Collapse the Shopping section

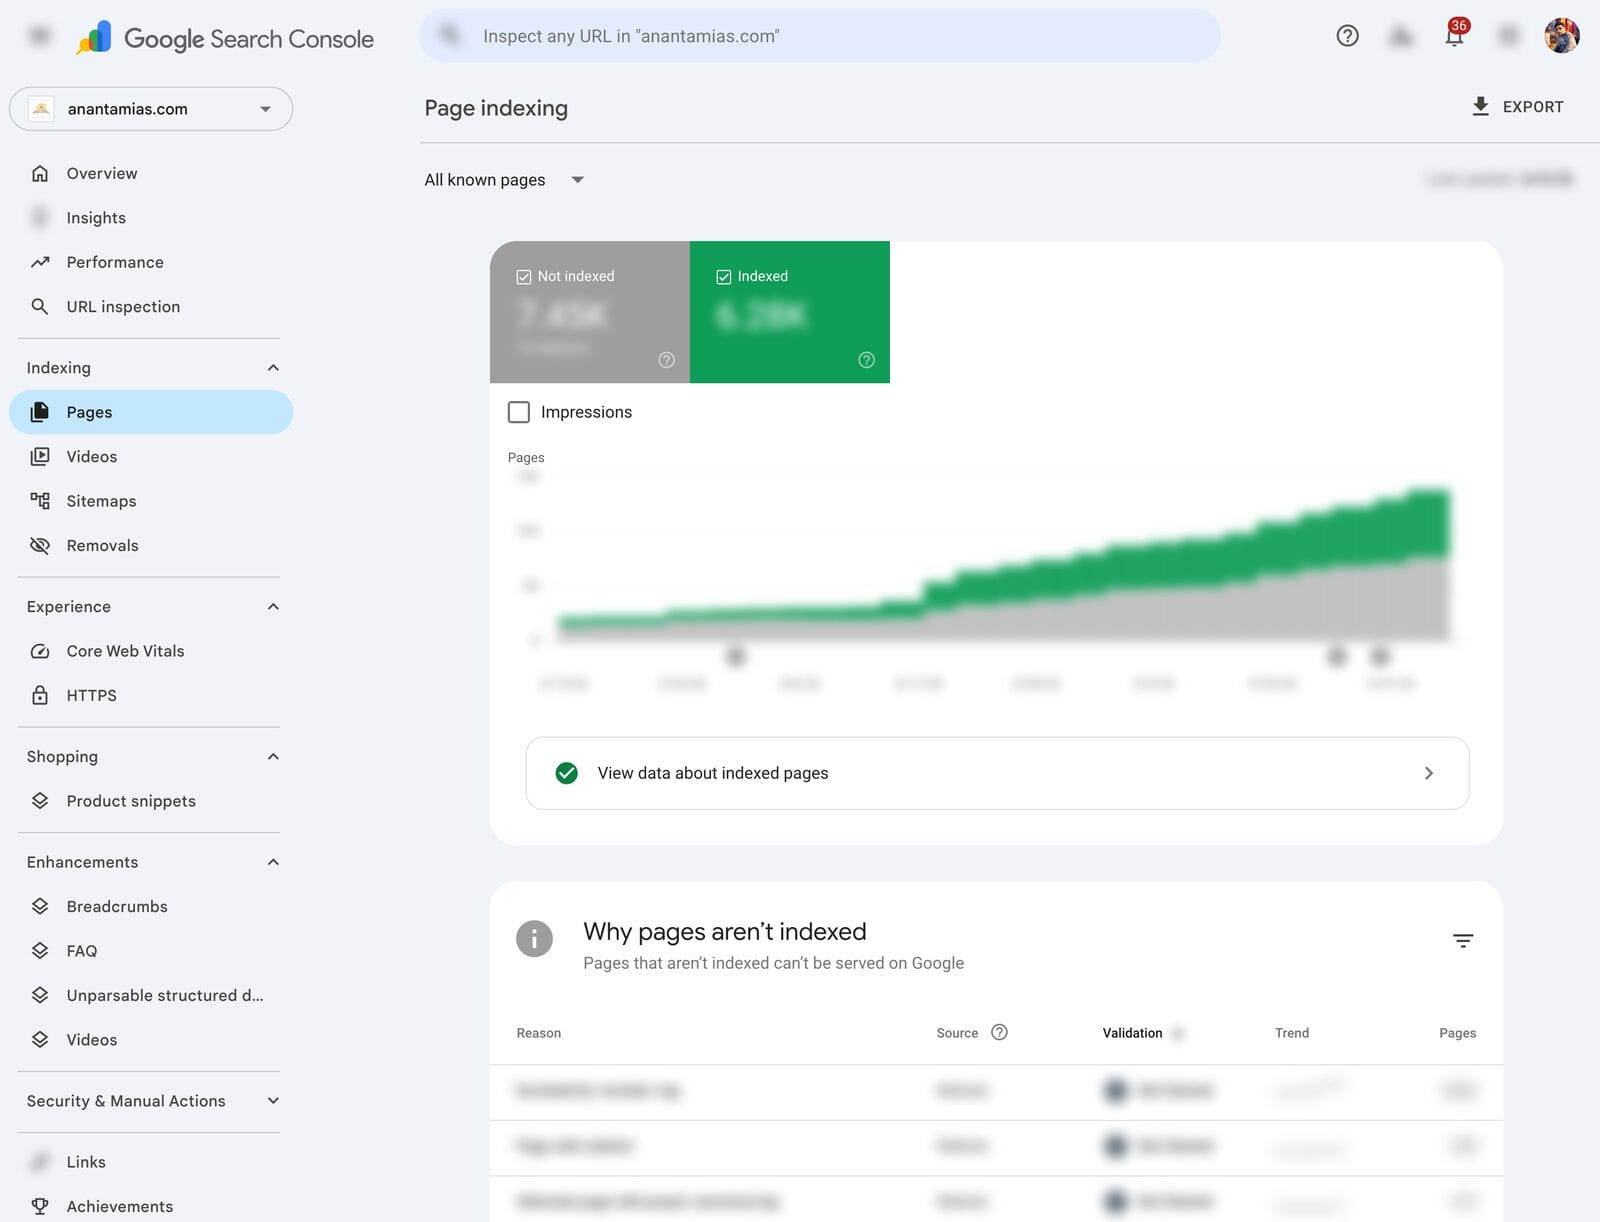(273, 757)
